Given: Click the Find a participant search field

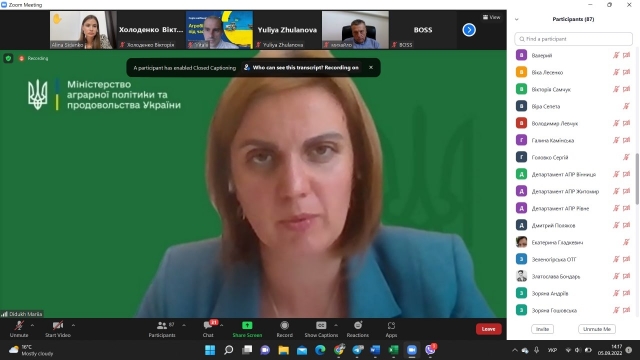Looking at the screenshot, I should (573, 39).
